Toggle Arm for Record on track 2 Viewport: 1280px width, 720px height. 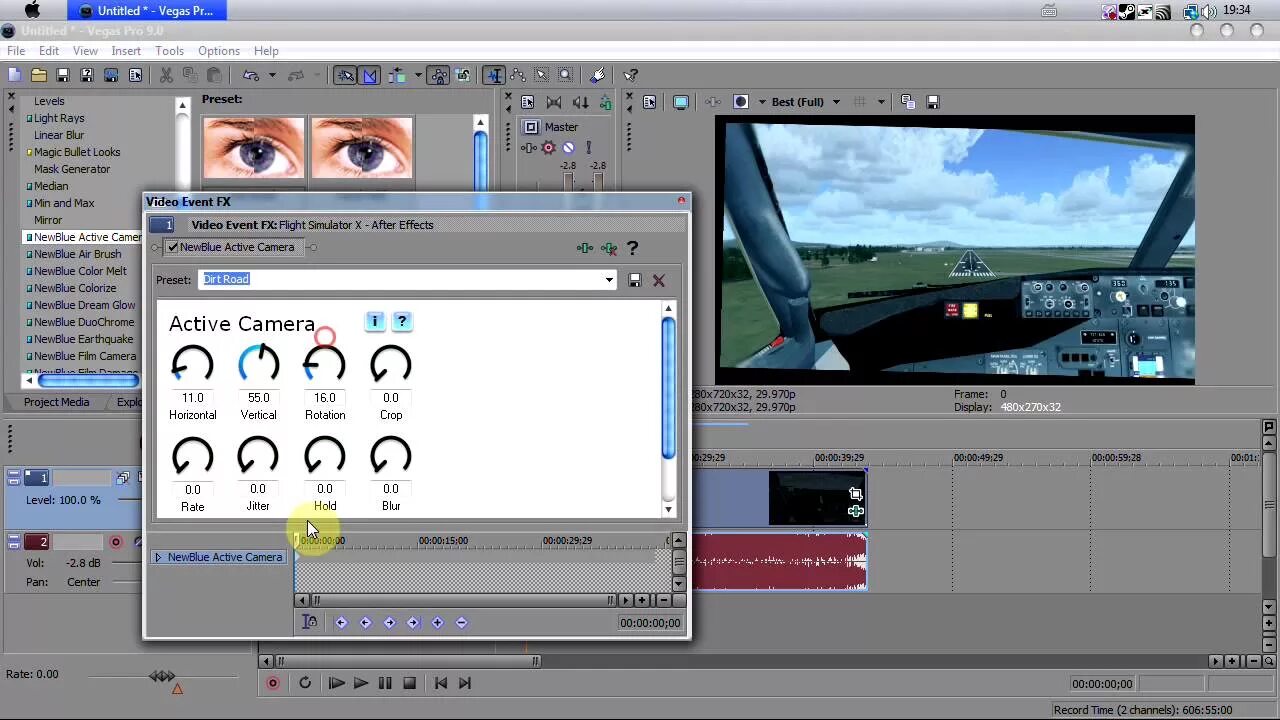[116, 542]
